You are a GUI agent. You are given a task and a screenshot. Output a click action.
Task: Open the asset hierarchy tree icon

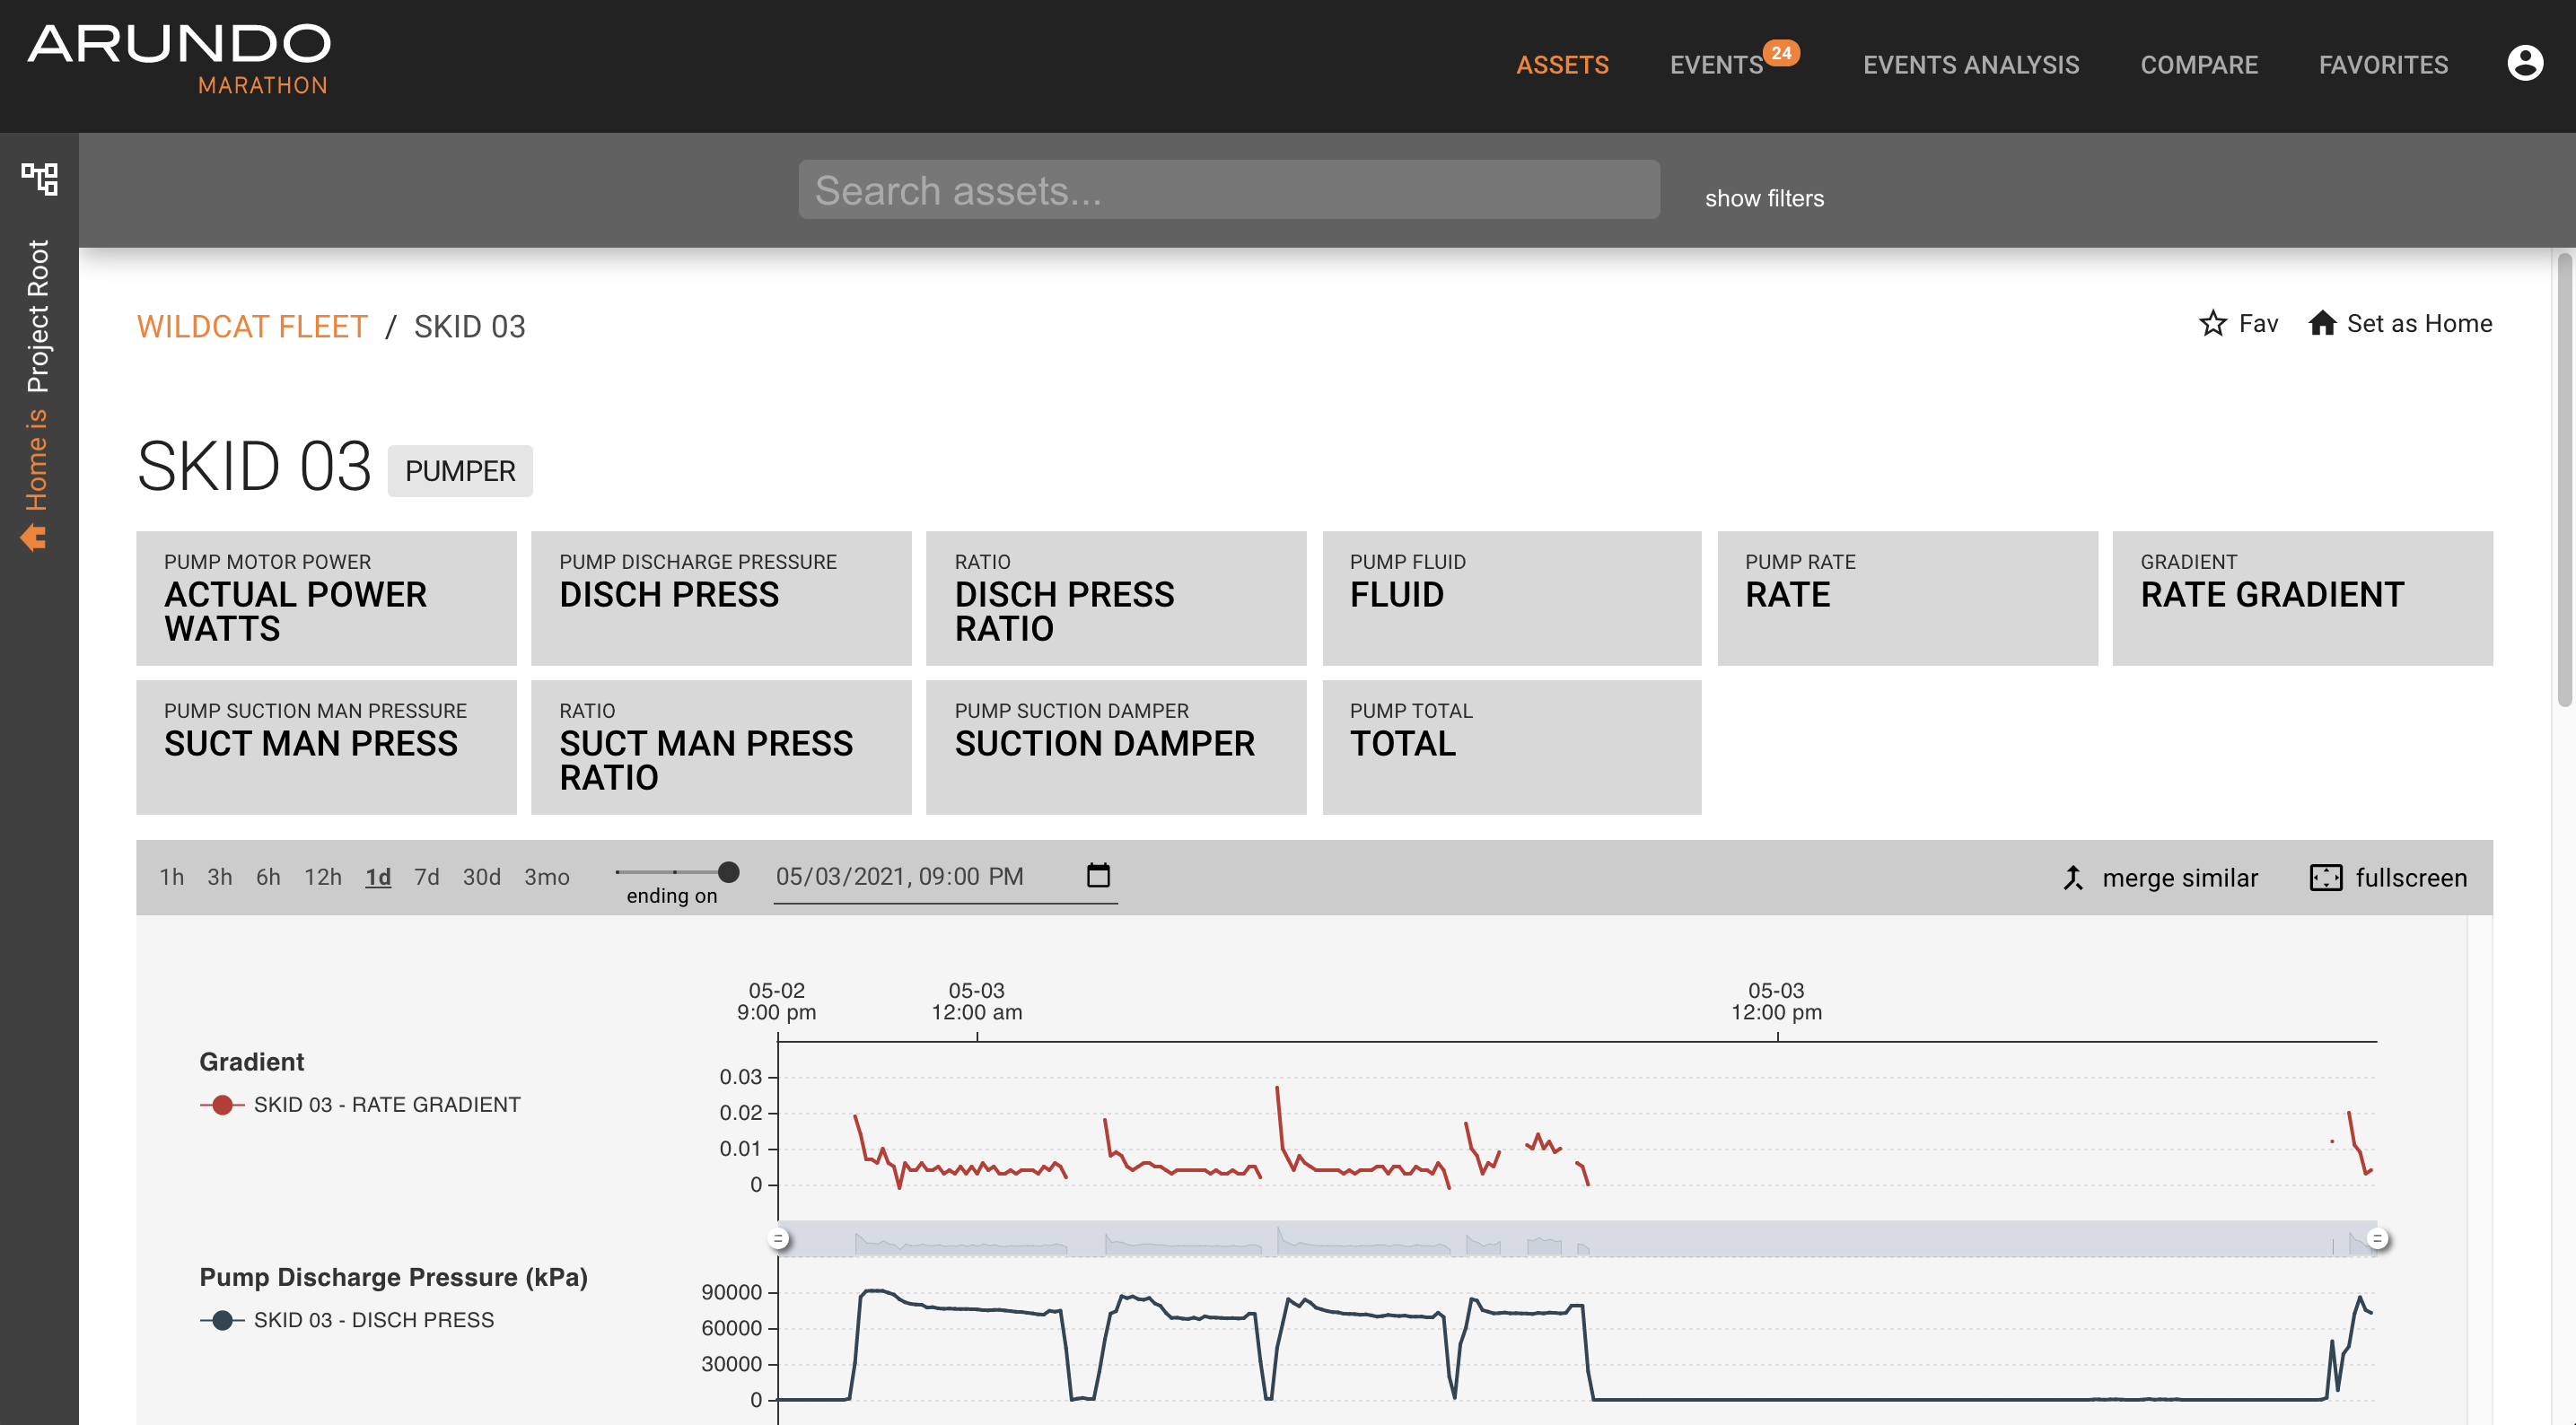[39, 180]
